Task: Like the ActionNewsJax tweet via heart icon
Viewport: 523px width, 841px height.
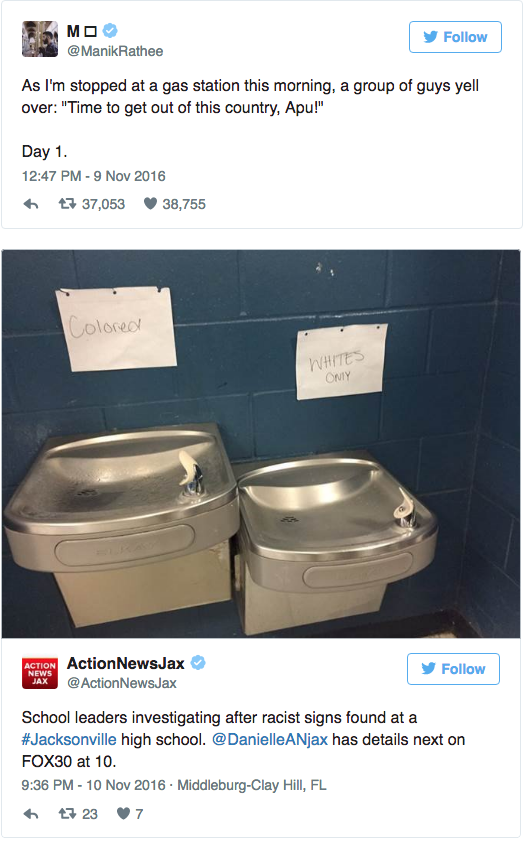Action: pos(123,814)
